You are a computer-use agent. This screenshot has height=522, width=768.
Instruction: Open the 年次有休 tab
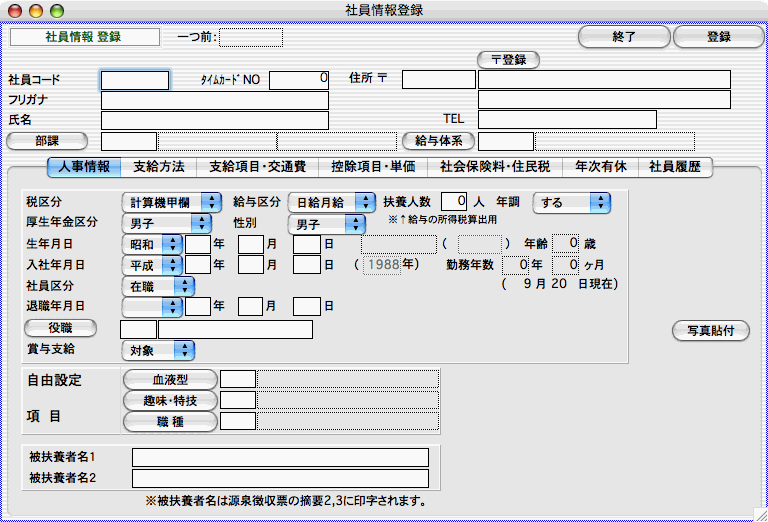click(x=600, y=167)
